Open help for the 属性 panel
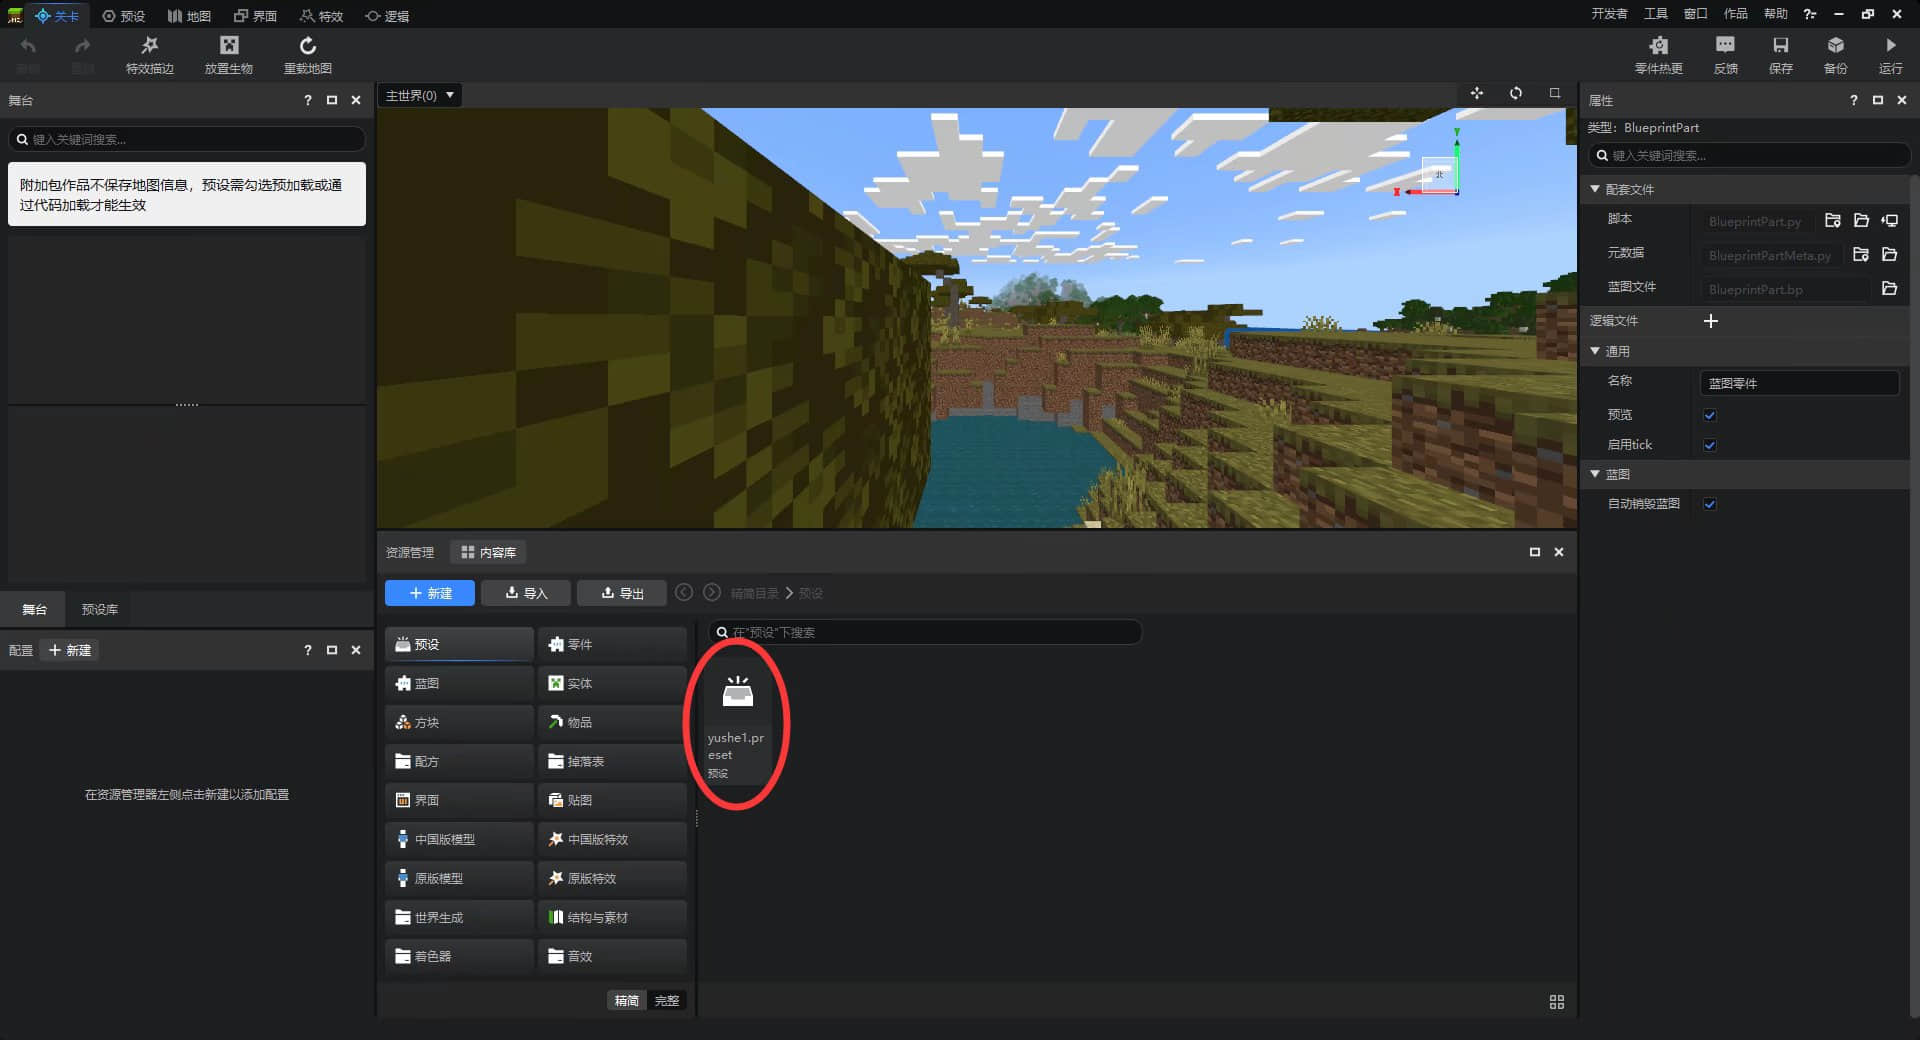The height and width of the screenshot is (1040, 1920). point(1854,100)
